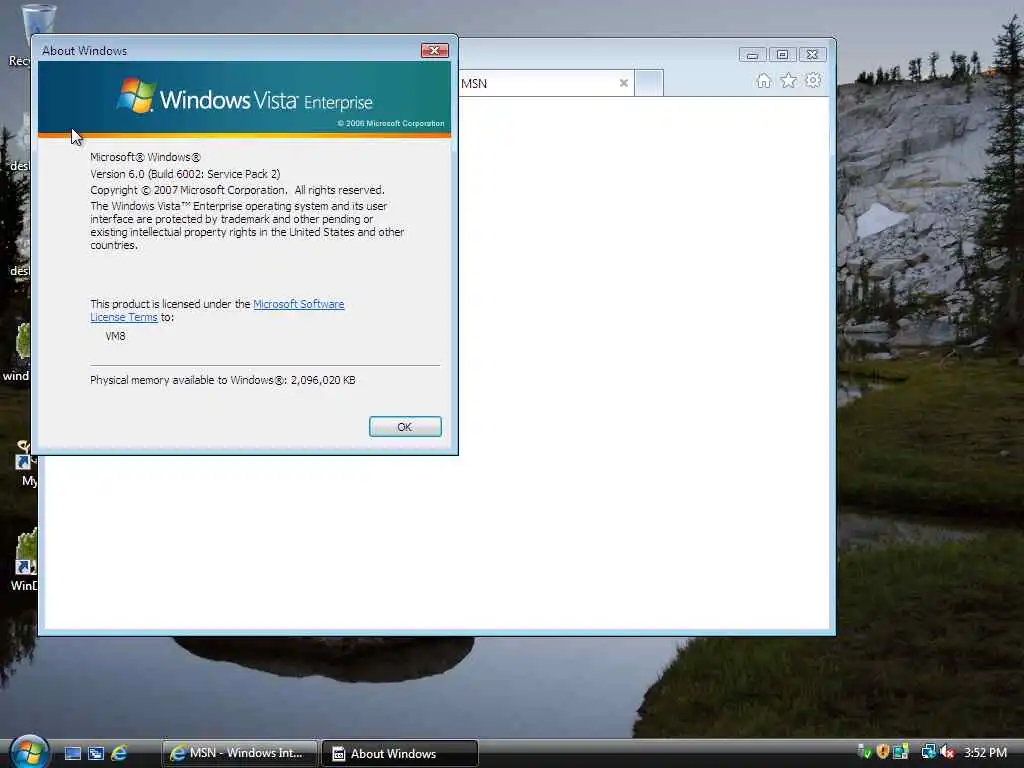The width and height of the screenshot is (1024, 768).
Task: Launch Internet Explorer from the quick launch bar
Action: [x=119, y=754]
